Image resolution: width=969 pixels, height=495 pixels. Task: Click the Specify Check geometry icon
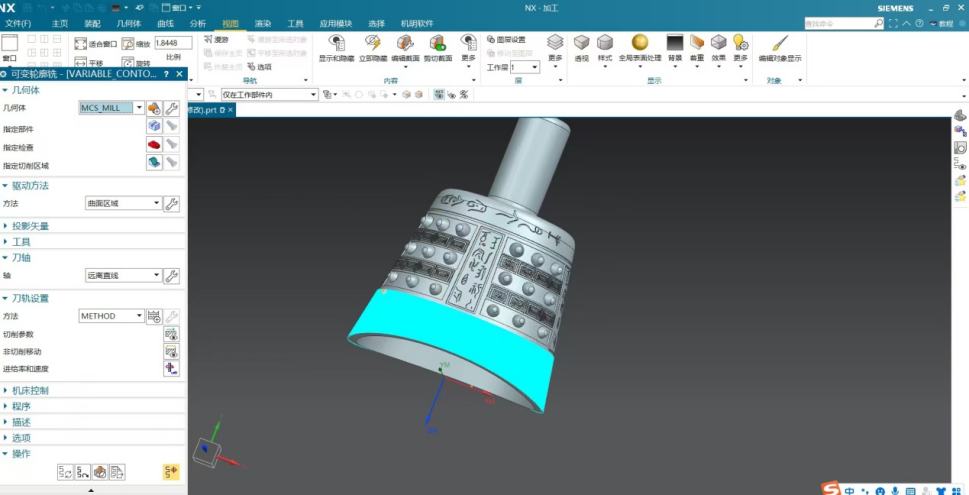click(x=154, y=144)
